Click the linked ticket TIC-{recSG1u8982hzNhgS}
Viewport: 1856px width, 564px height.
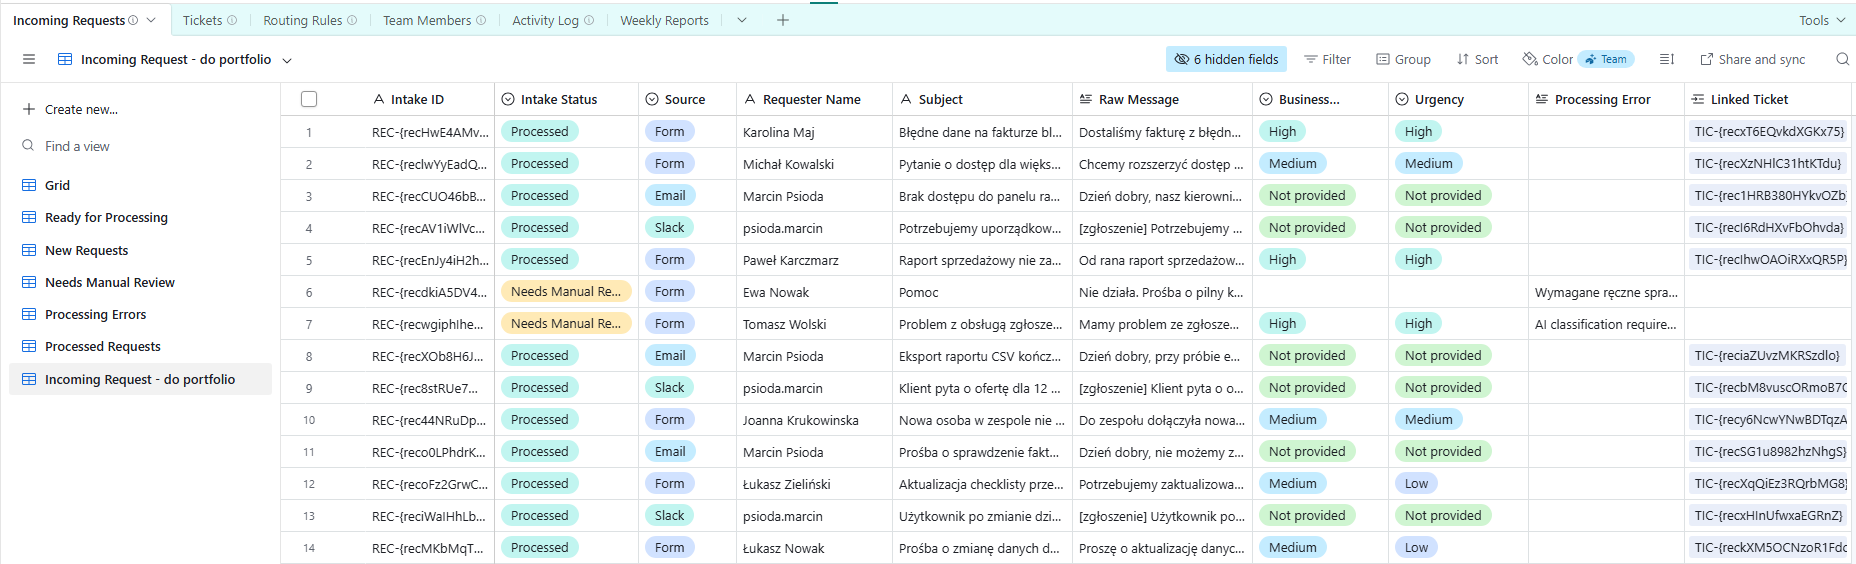1769,451
